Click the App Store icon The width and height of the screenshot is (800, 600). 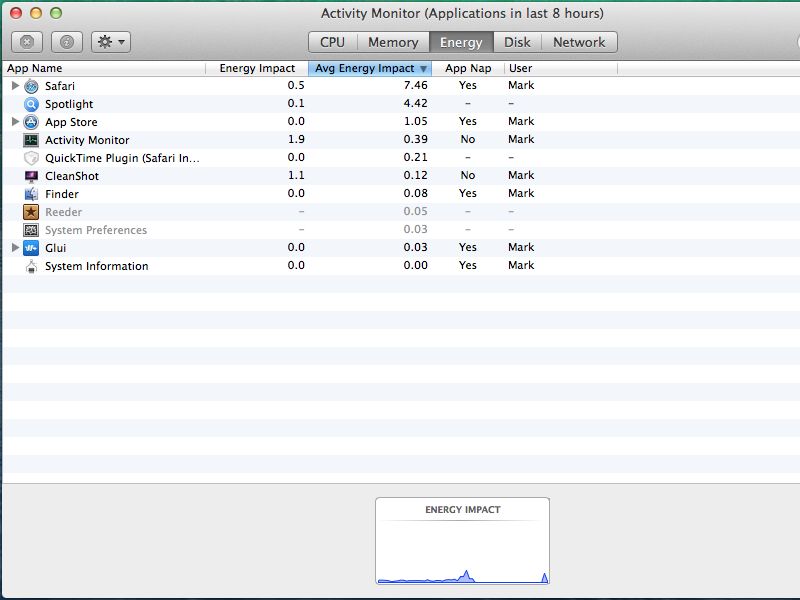pyautogui.click(x=31, y=122)
